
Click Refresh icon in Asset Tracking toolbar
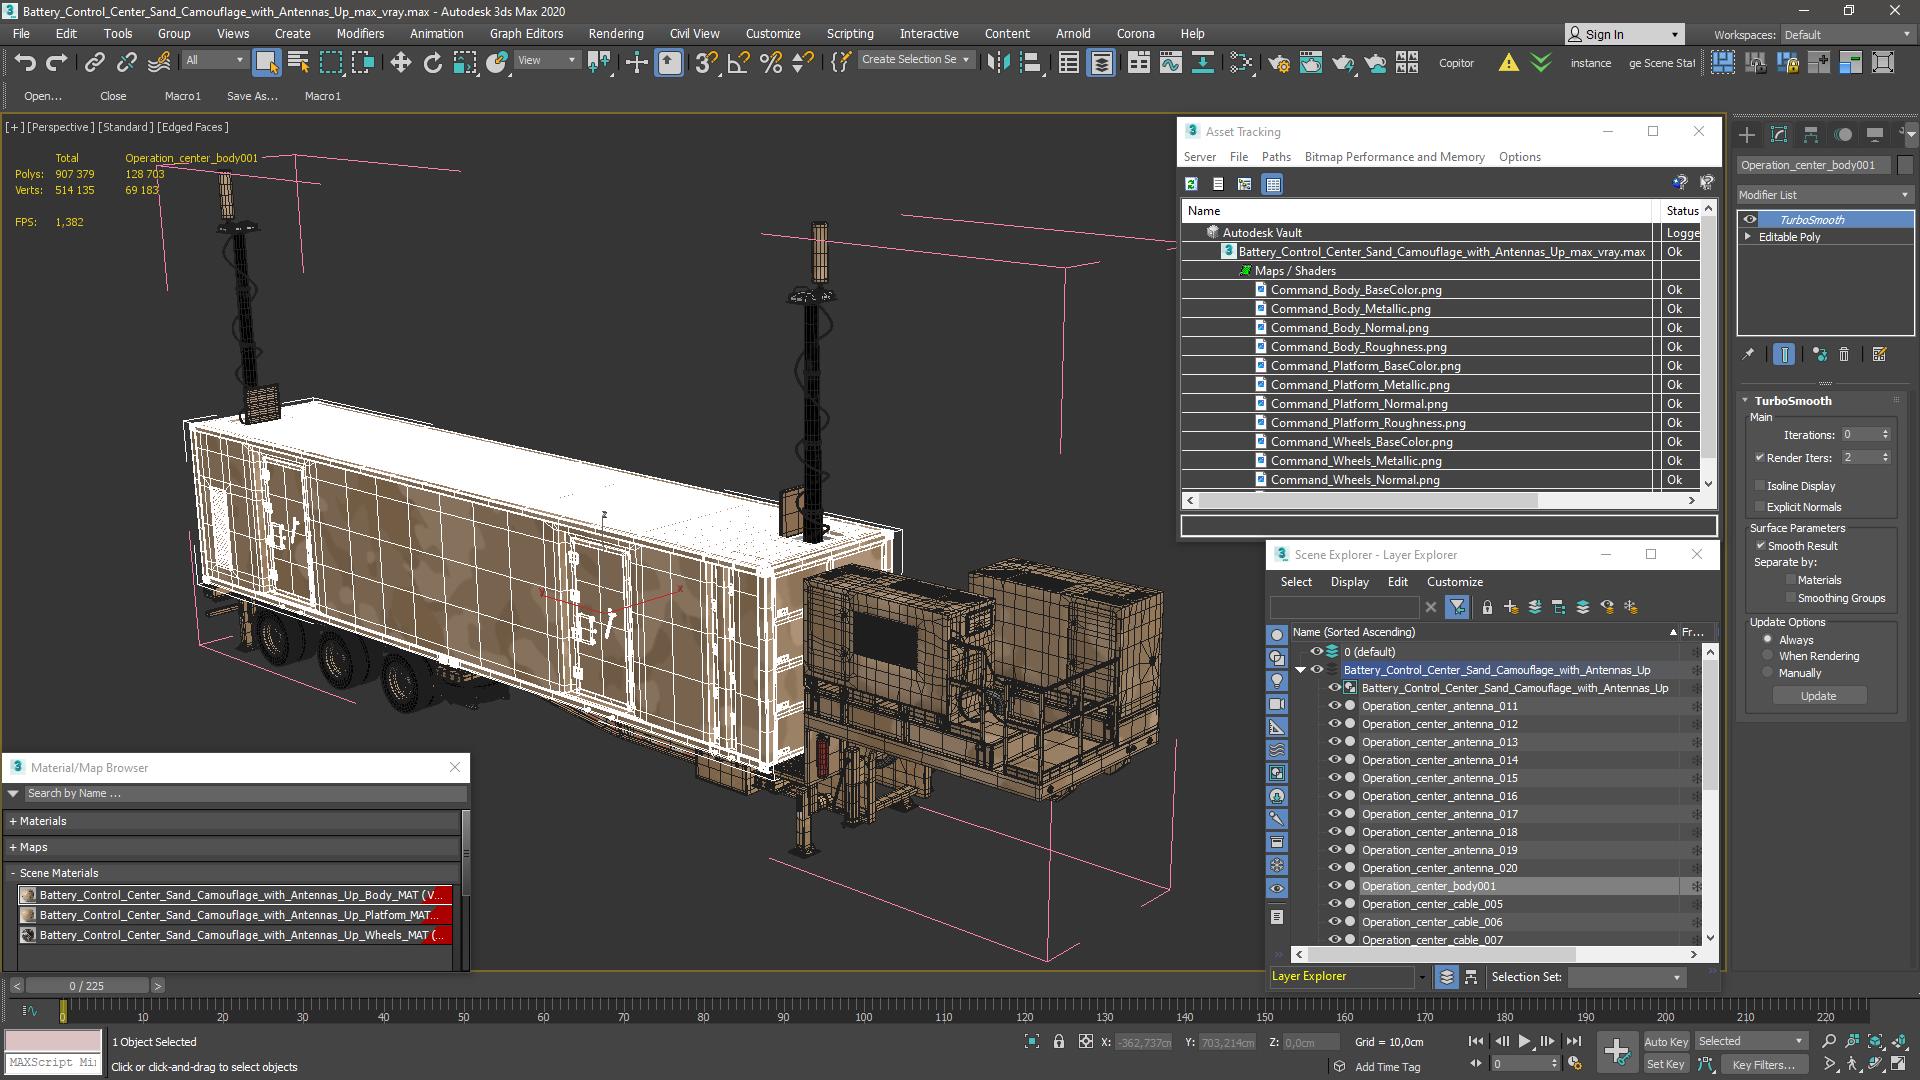point(1191,184)
